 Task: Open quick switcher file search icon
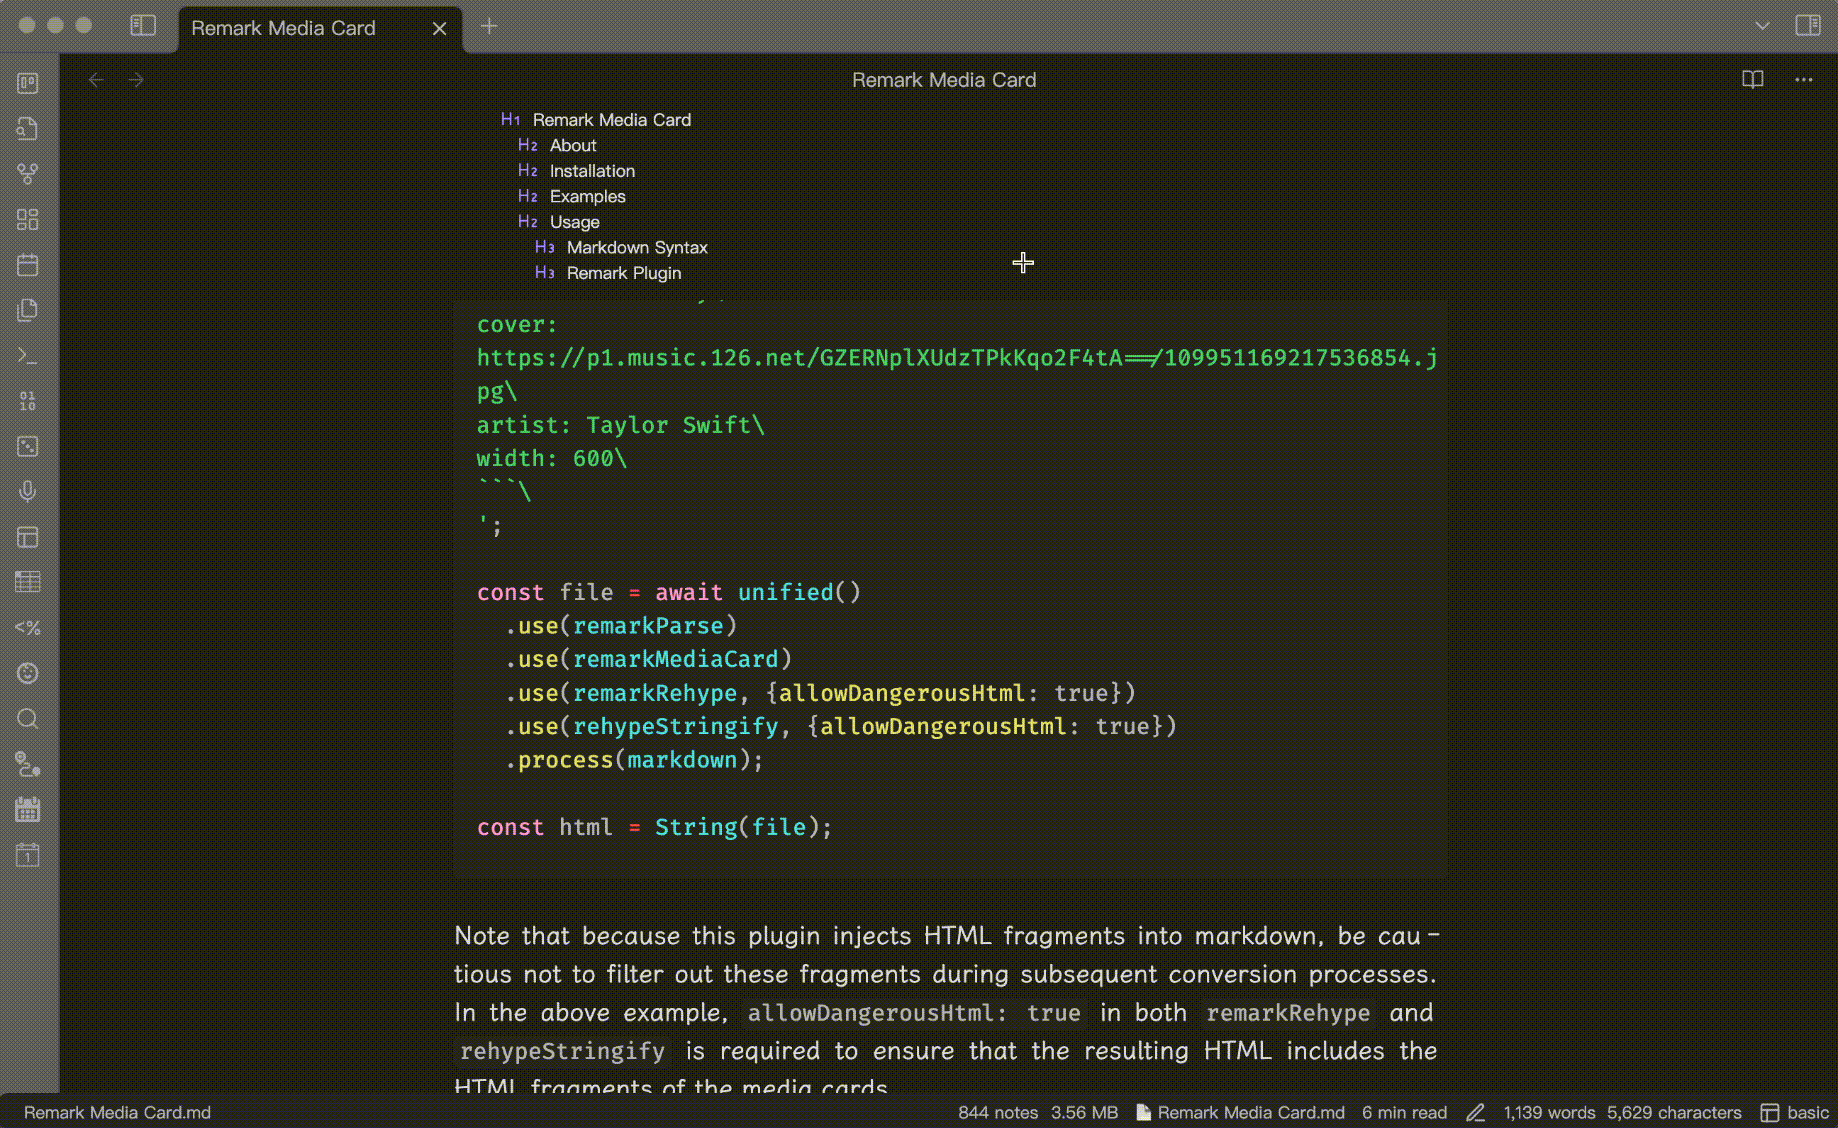(28, 129)
